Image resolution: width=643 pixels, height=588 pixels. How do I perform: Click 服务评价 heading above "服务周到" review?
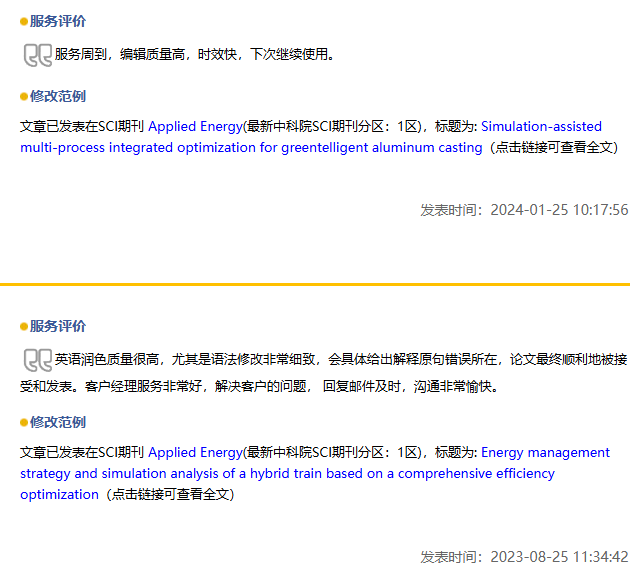(58, 21)
